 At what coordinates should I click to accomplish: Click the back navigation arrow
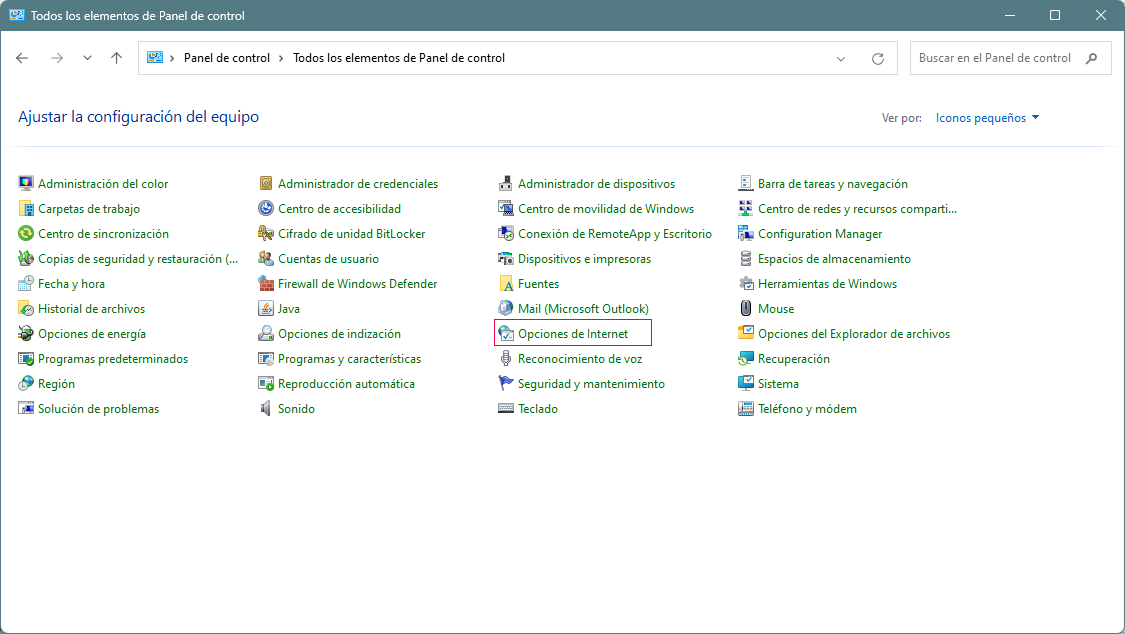point(22,58)
